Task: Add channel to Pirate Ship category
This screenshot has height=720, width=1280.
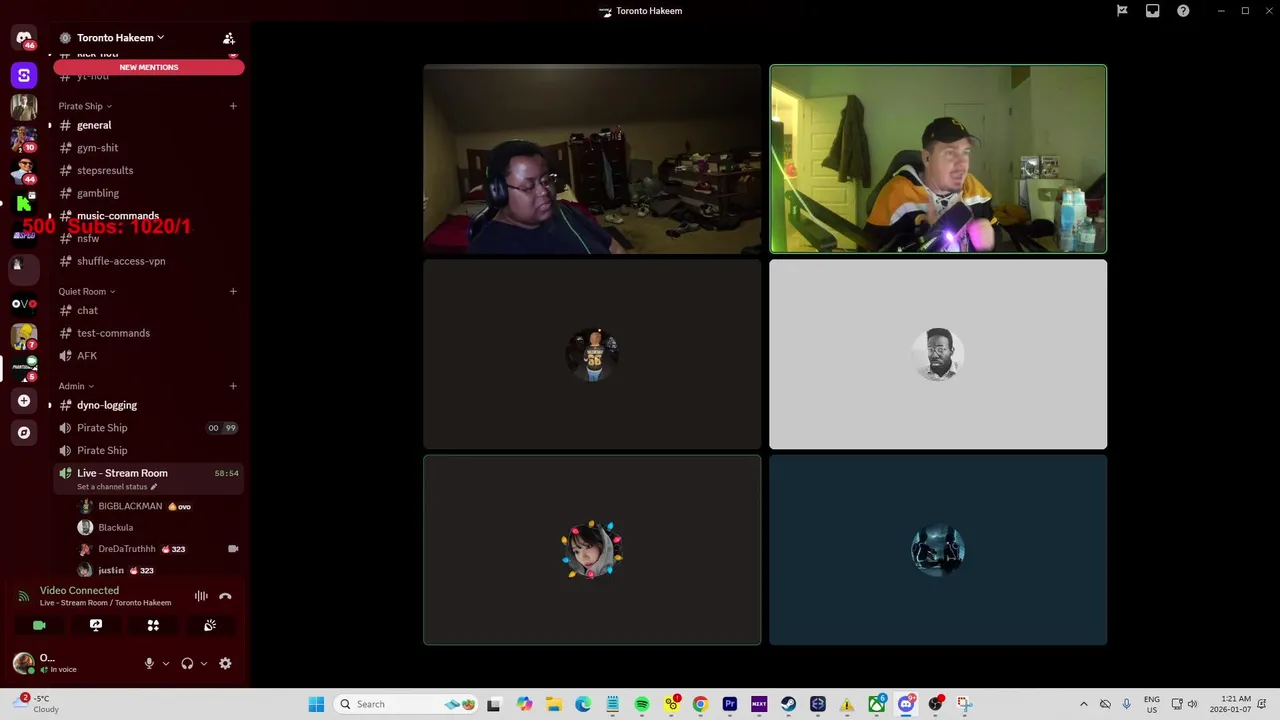Action: tap(233, 106)
